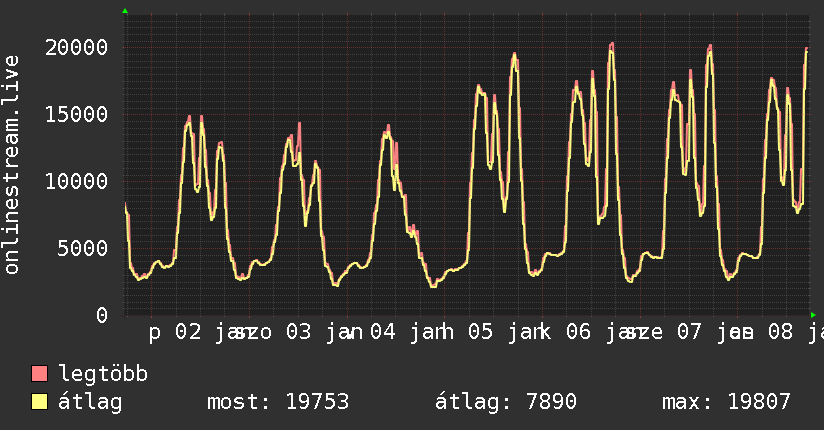Select the 'legtöbb' legend label
824x430 pixels.
(x=103, y=374)
